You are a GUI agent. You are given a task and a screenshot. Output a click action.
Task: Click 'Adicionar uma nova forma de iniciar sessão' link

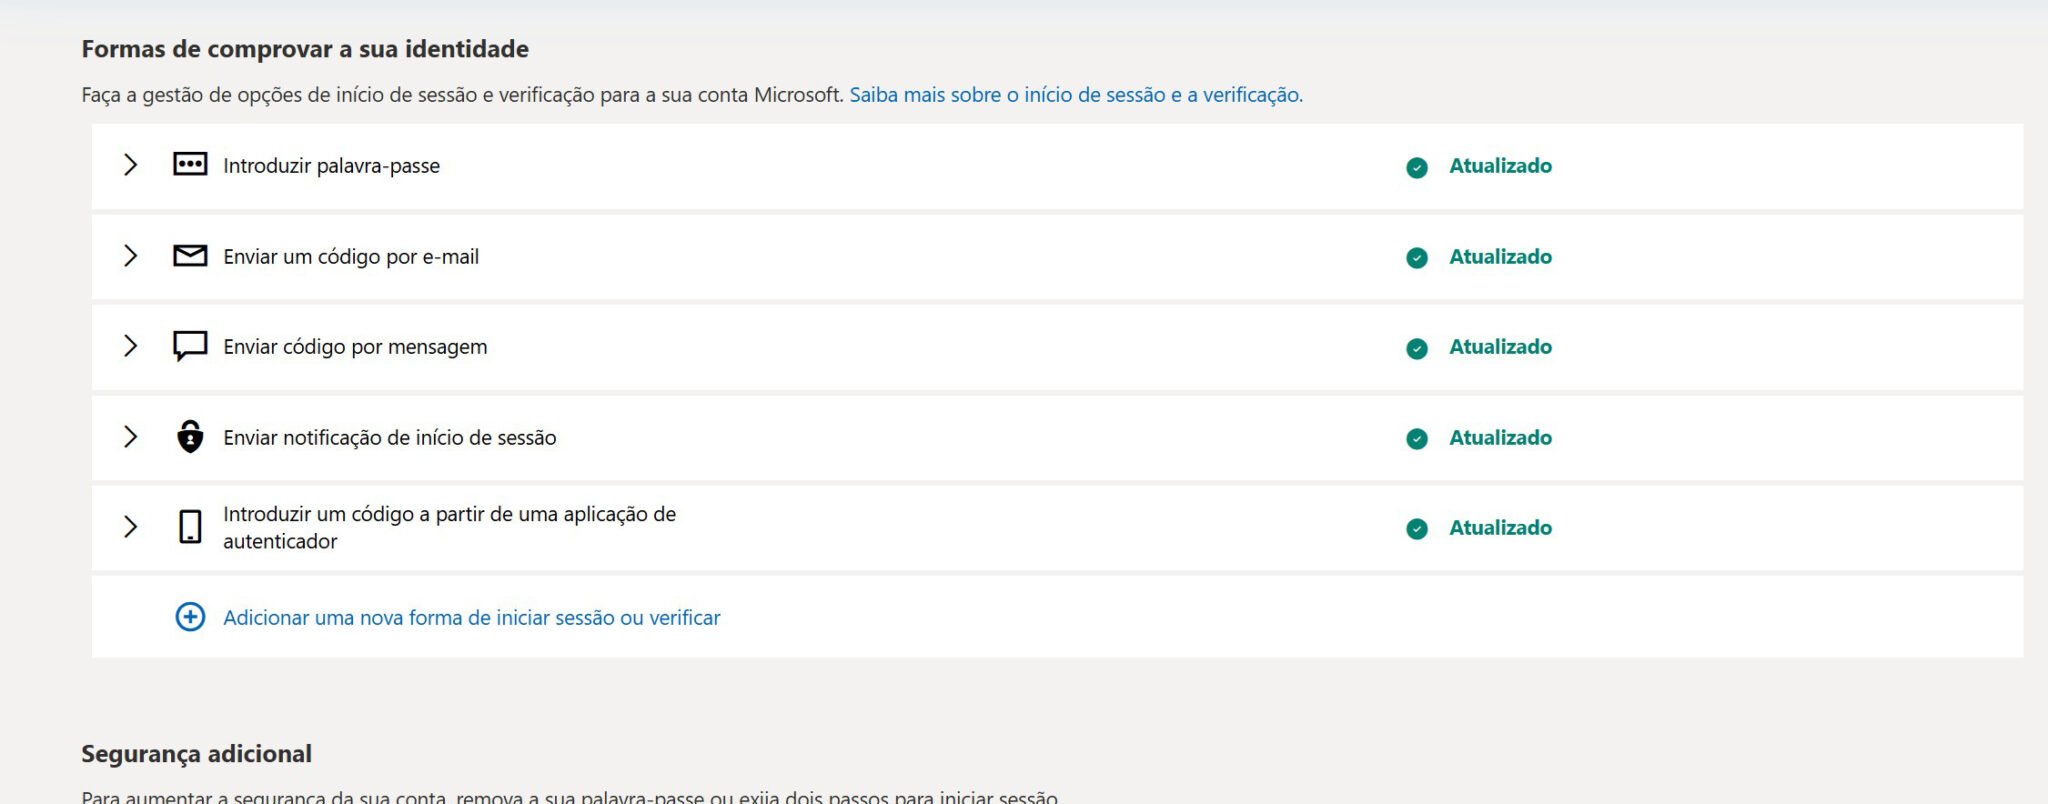(471, 618)
